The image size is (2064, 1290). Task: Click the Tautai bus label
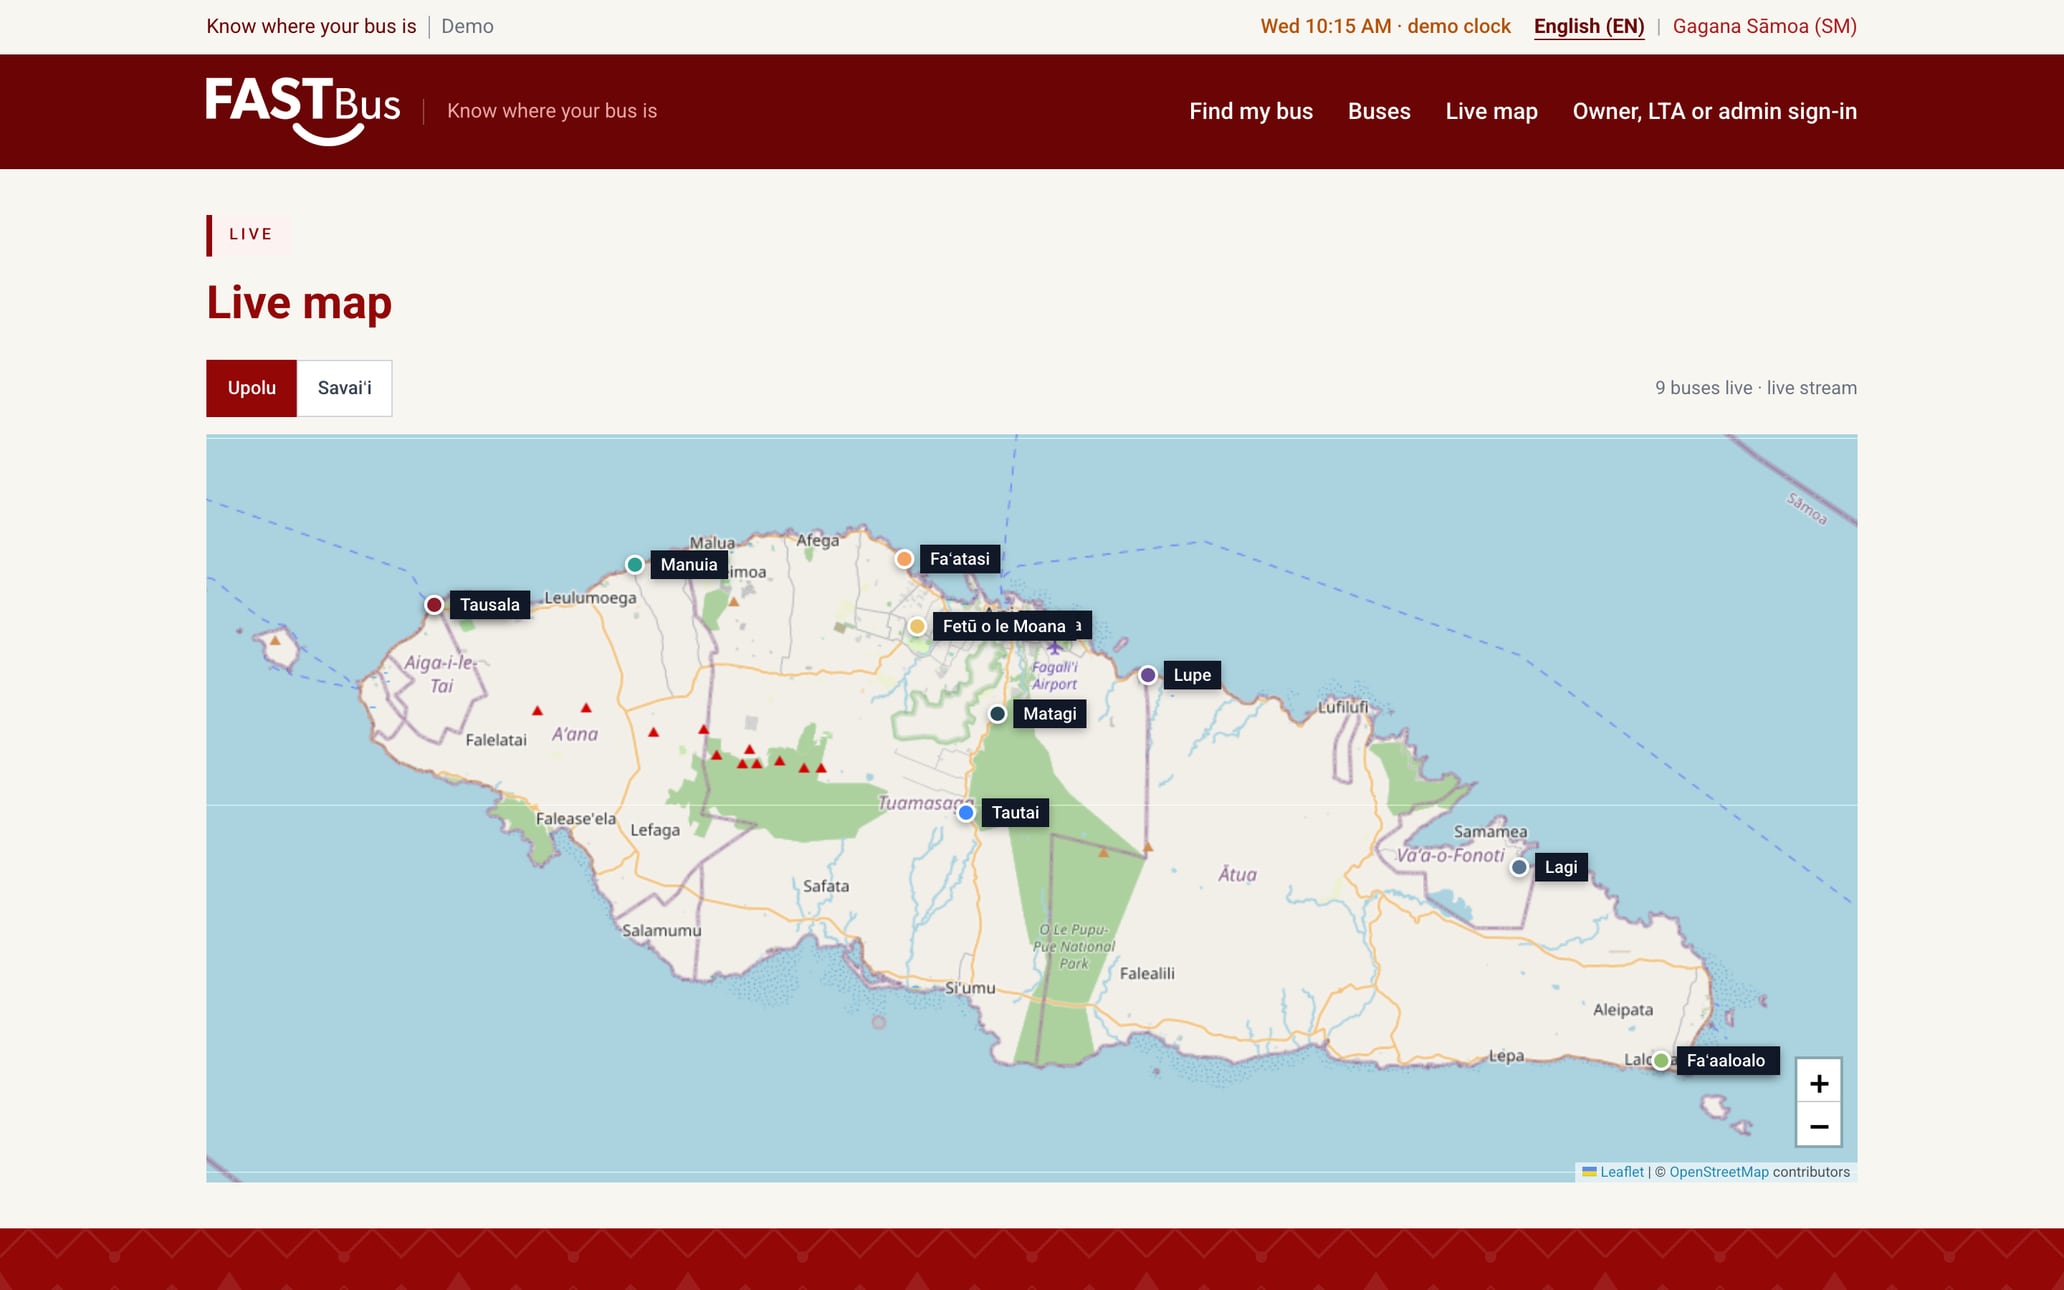point(1015,813)
